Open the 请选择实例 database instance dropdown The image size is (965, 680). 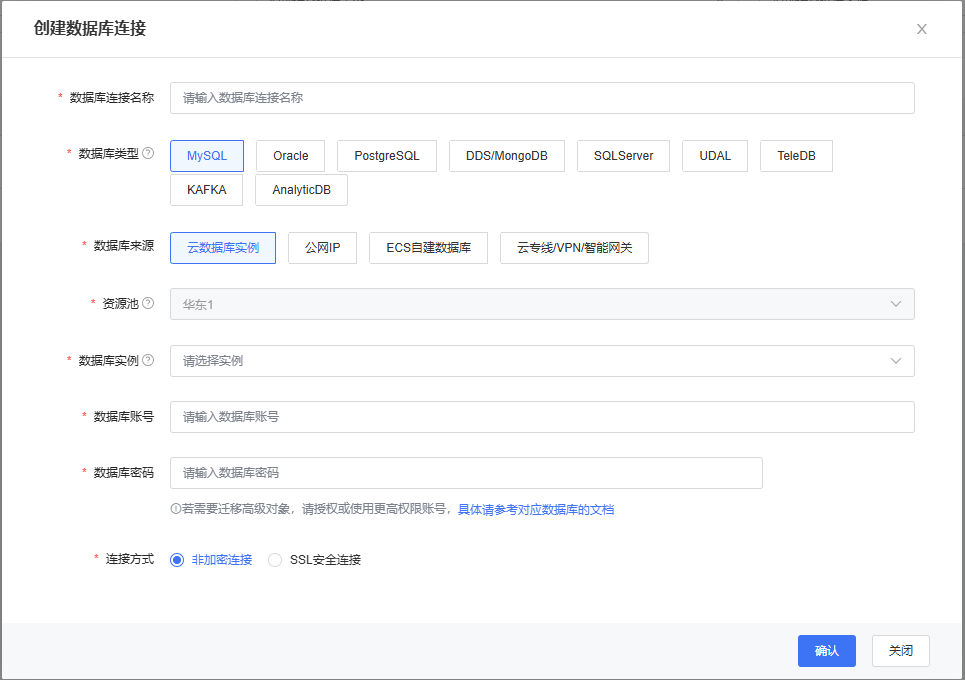(x=542, y=361)
